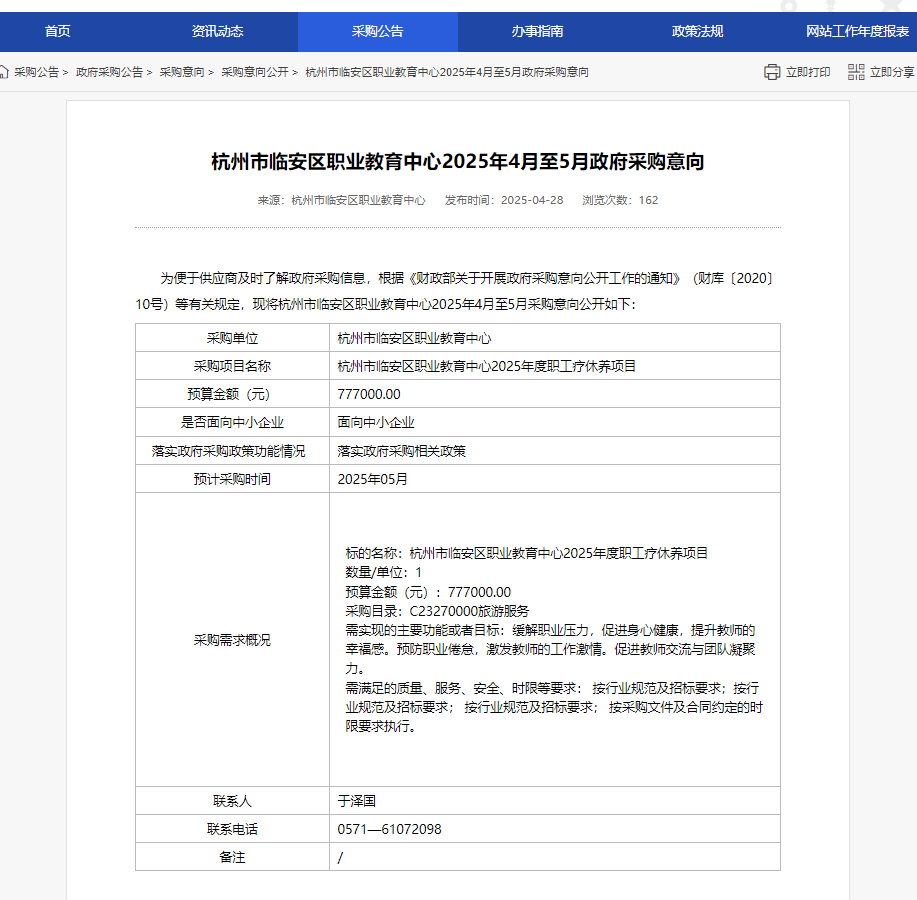This screenshot has width=917, height=900.
Task: Click the 立即打印 text label
Action: (x=808, y=72)
